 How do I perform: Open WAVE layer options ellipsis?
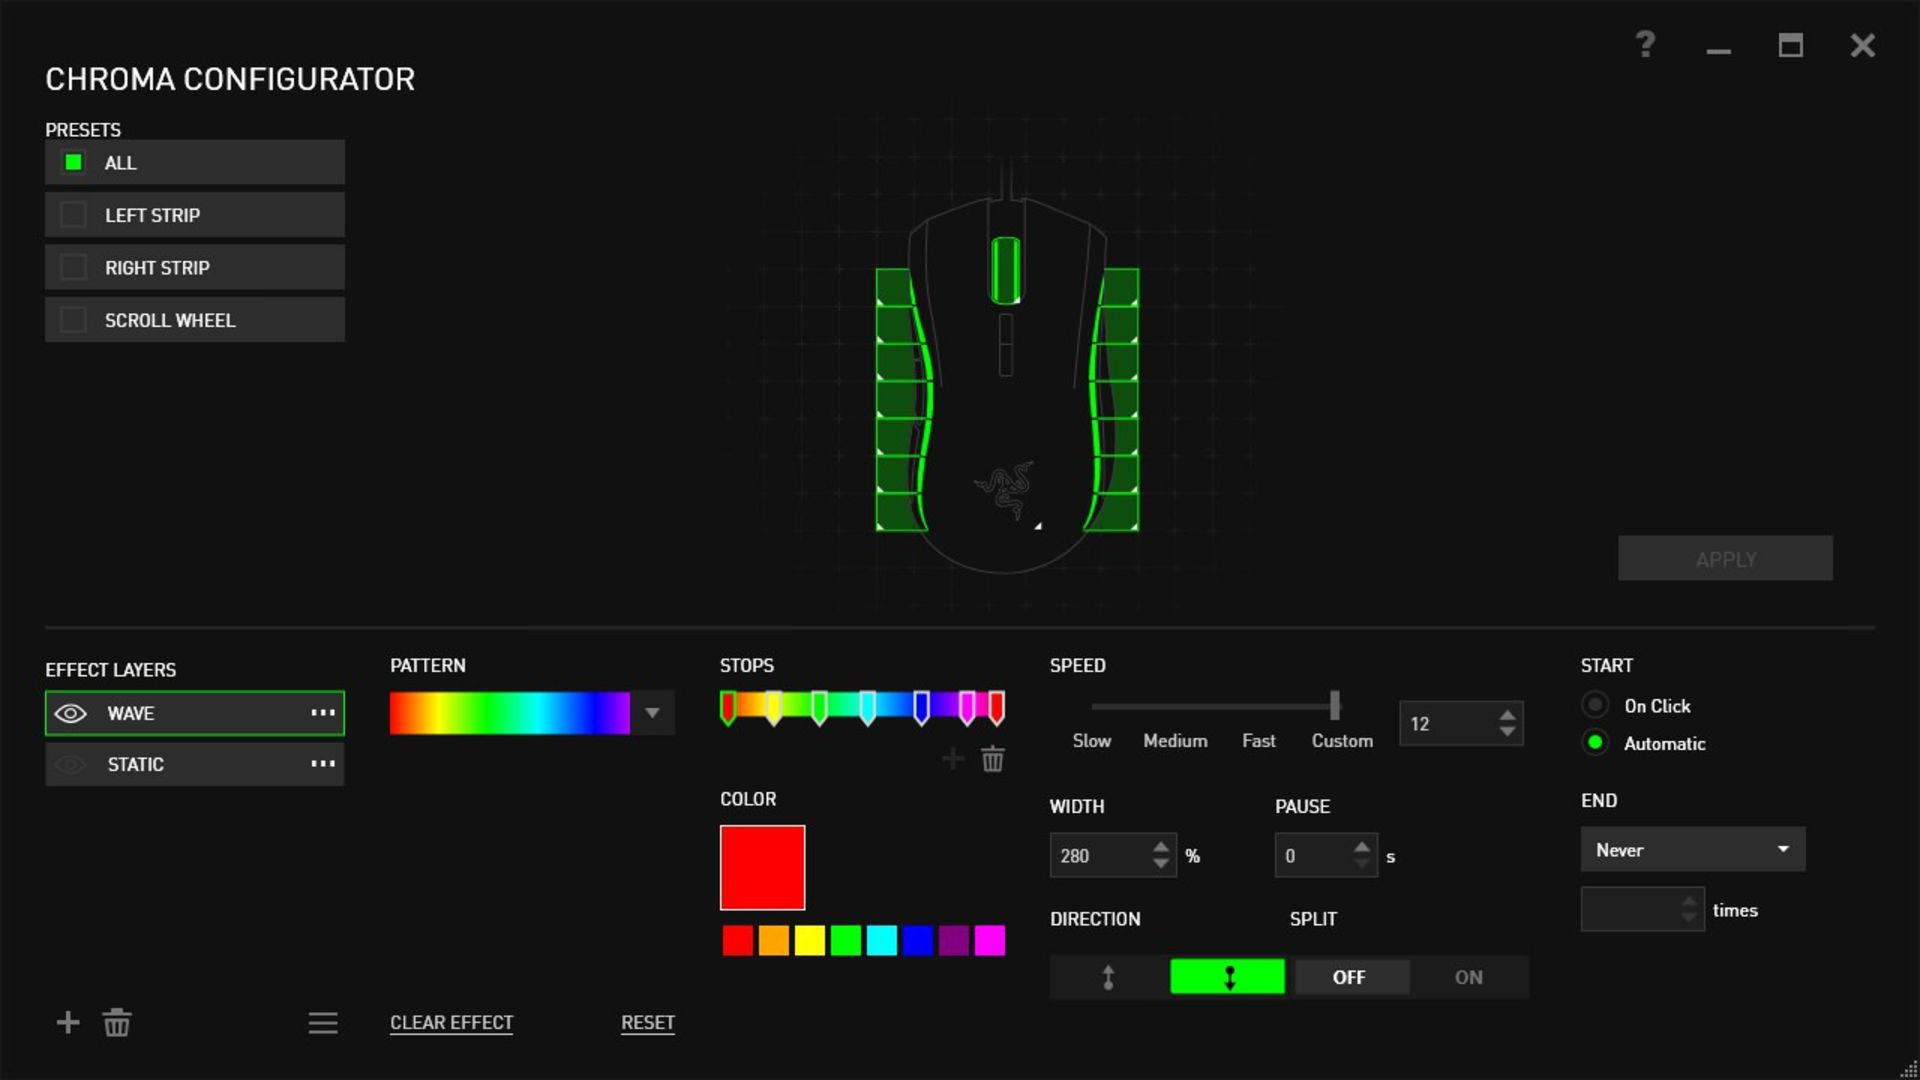coord(322,713)
